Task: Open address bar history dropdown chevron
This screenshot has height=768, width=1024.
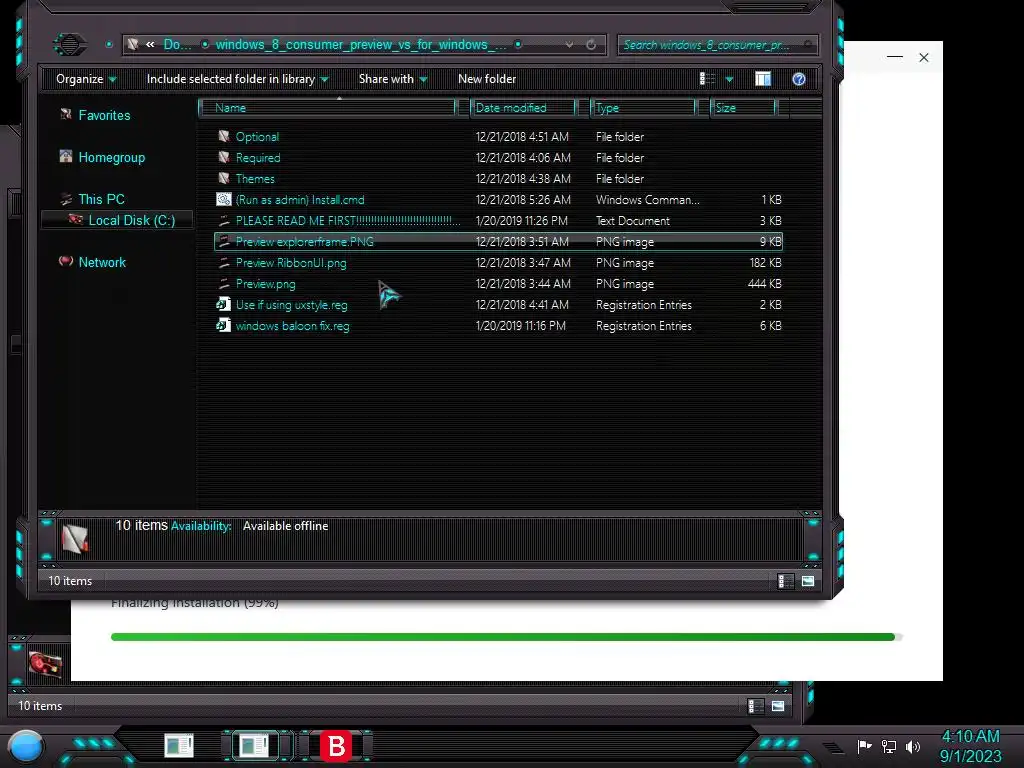Action: [569, 44]
